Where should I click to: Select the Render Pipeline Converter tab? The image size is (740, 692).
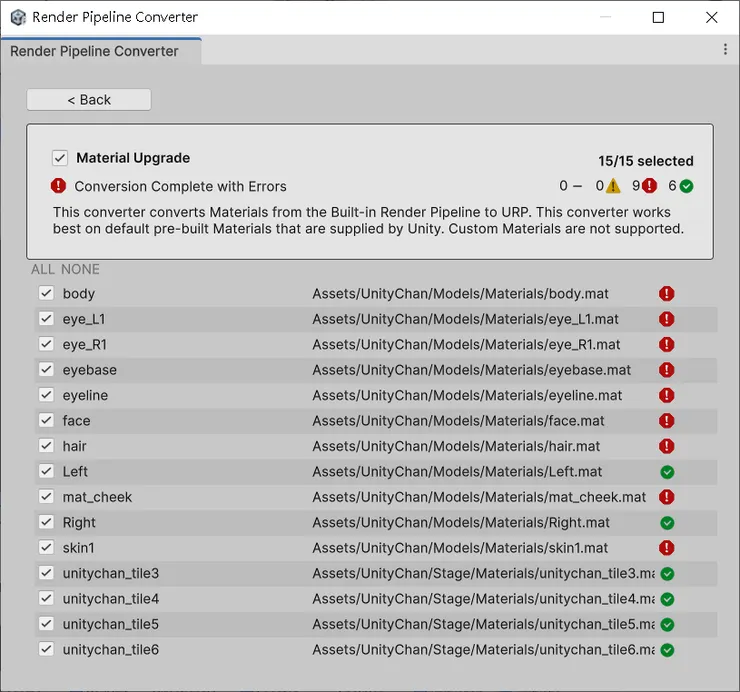click(x=95, y=51)
